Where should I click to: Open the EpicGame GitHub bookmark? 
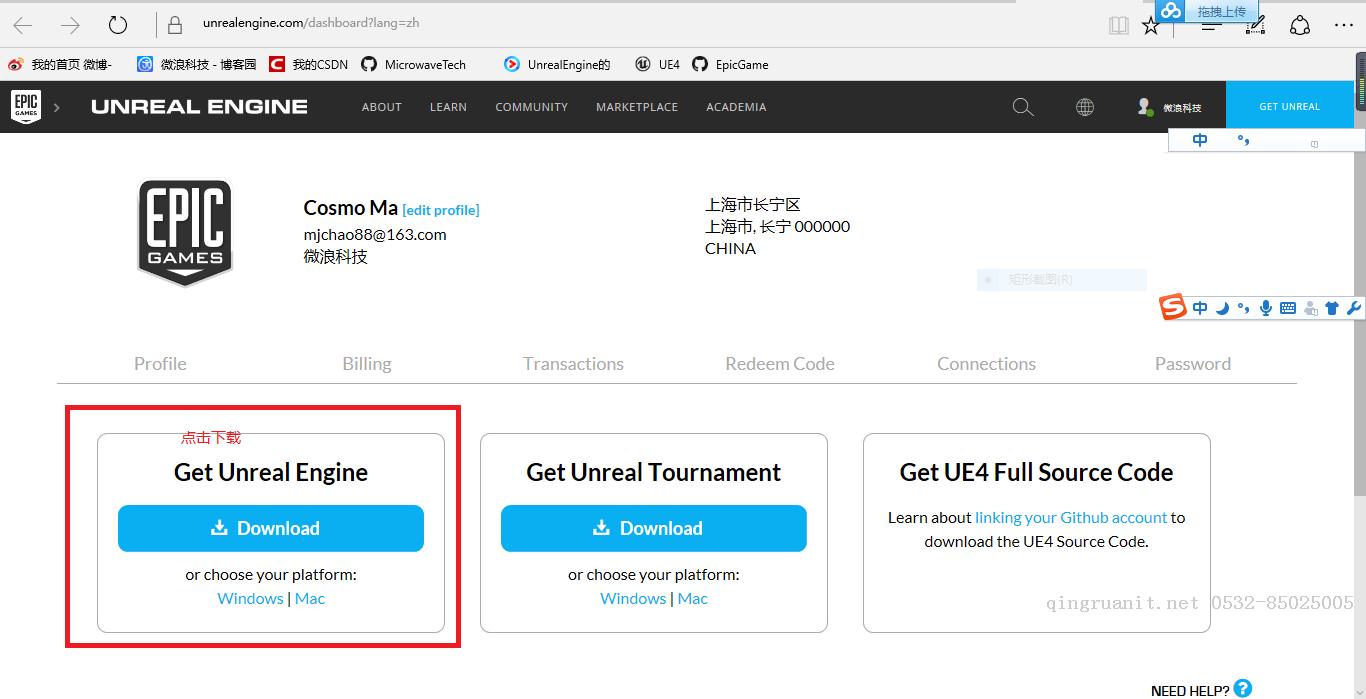730,64
